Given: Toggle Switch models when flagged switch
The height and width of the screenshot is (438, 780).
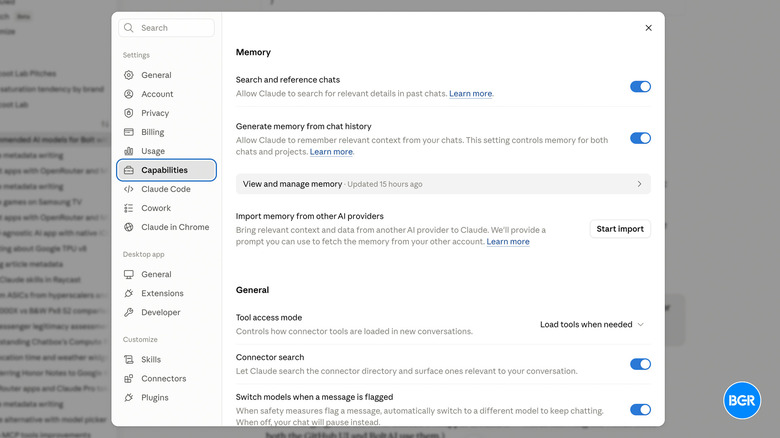Looking at the screenshot, I should (640, 410).
